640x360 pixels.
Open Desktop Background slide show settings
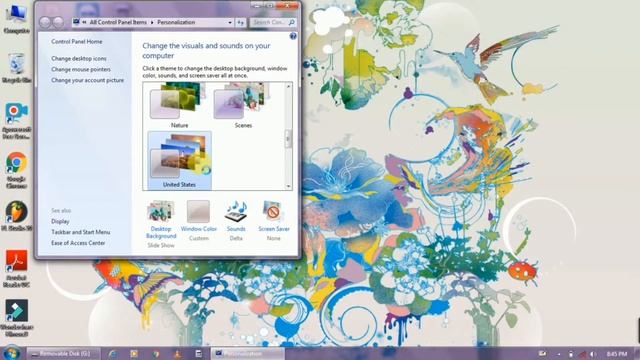click(x=161, y=224)
